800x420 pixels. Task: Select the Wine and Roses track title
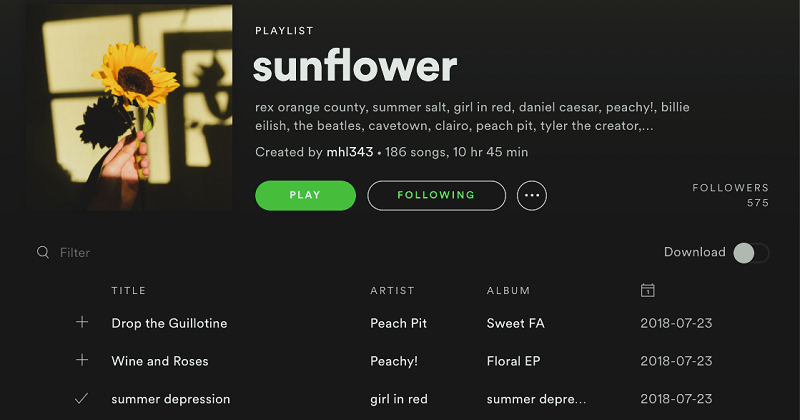pos(160,361)
